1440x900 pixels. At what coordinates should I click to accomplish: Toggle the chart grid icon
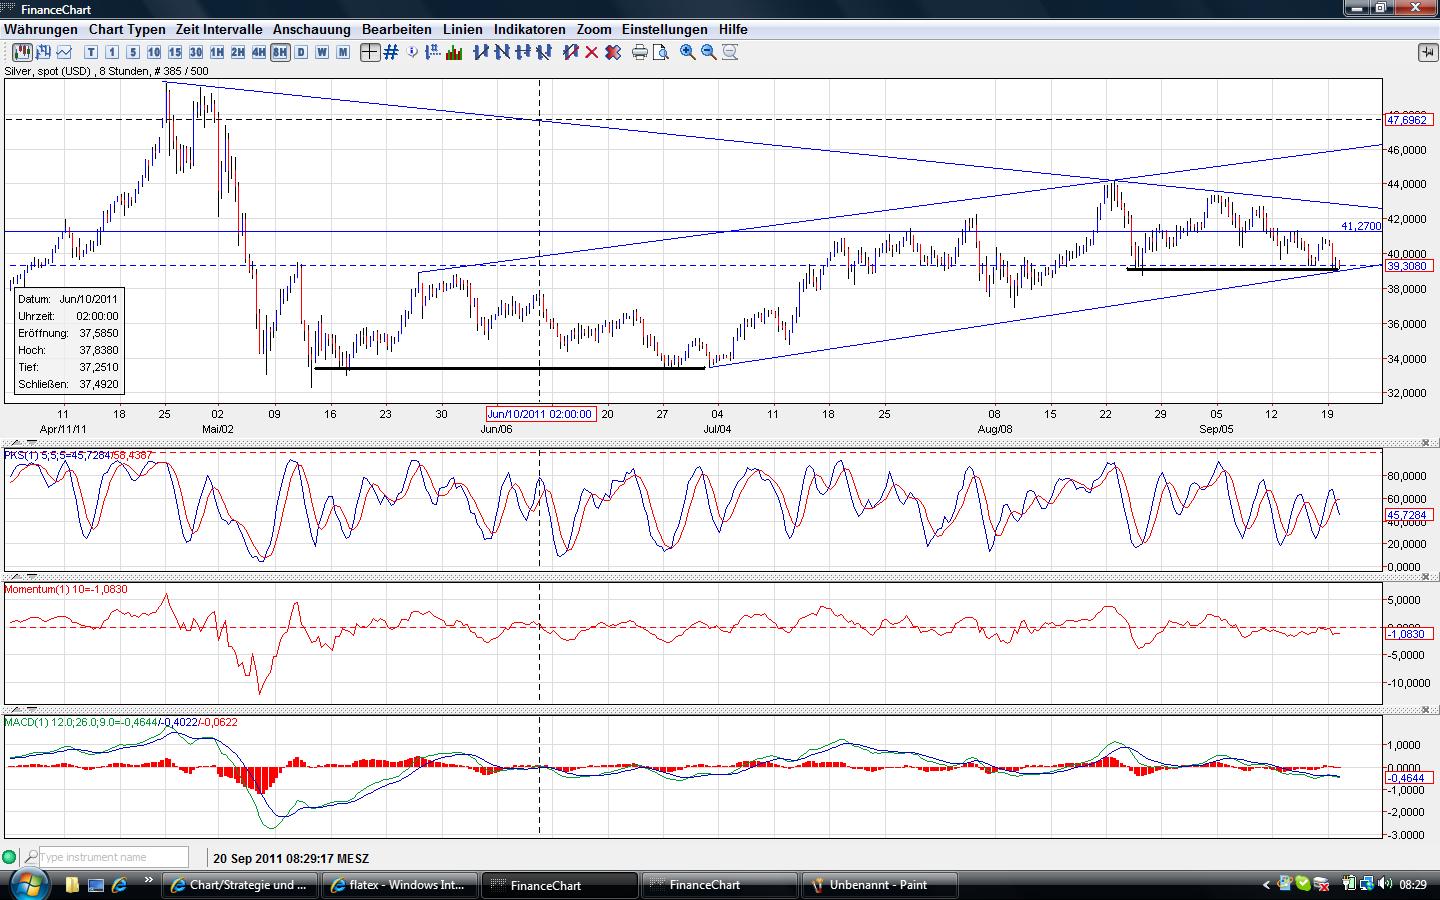(x=391, y=52)
